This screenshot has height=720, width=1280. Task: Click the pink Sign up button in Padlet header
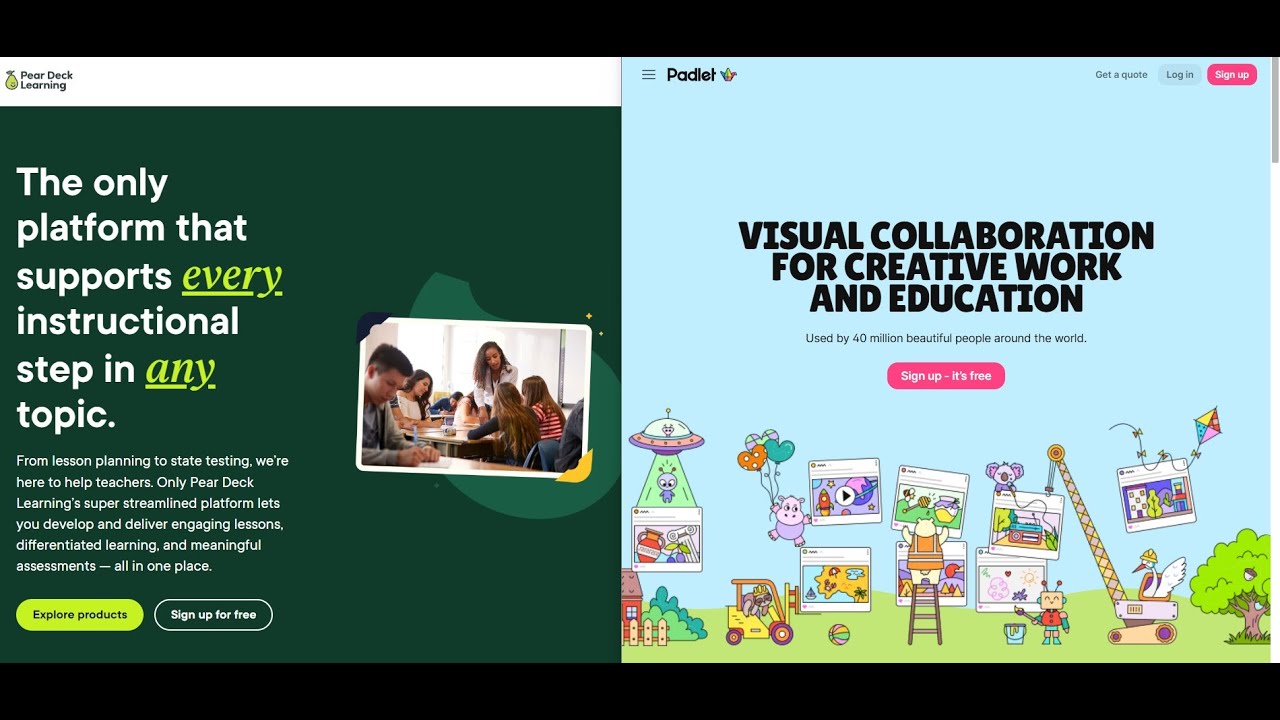1232,75
